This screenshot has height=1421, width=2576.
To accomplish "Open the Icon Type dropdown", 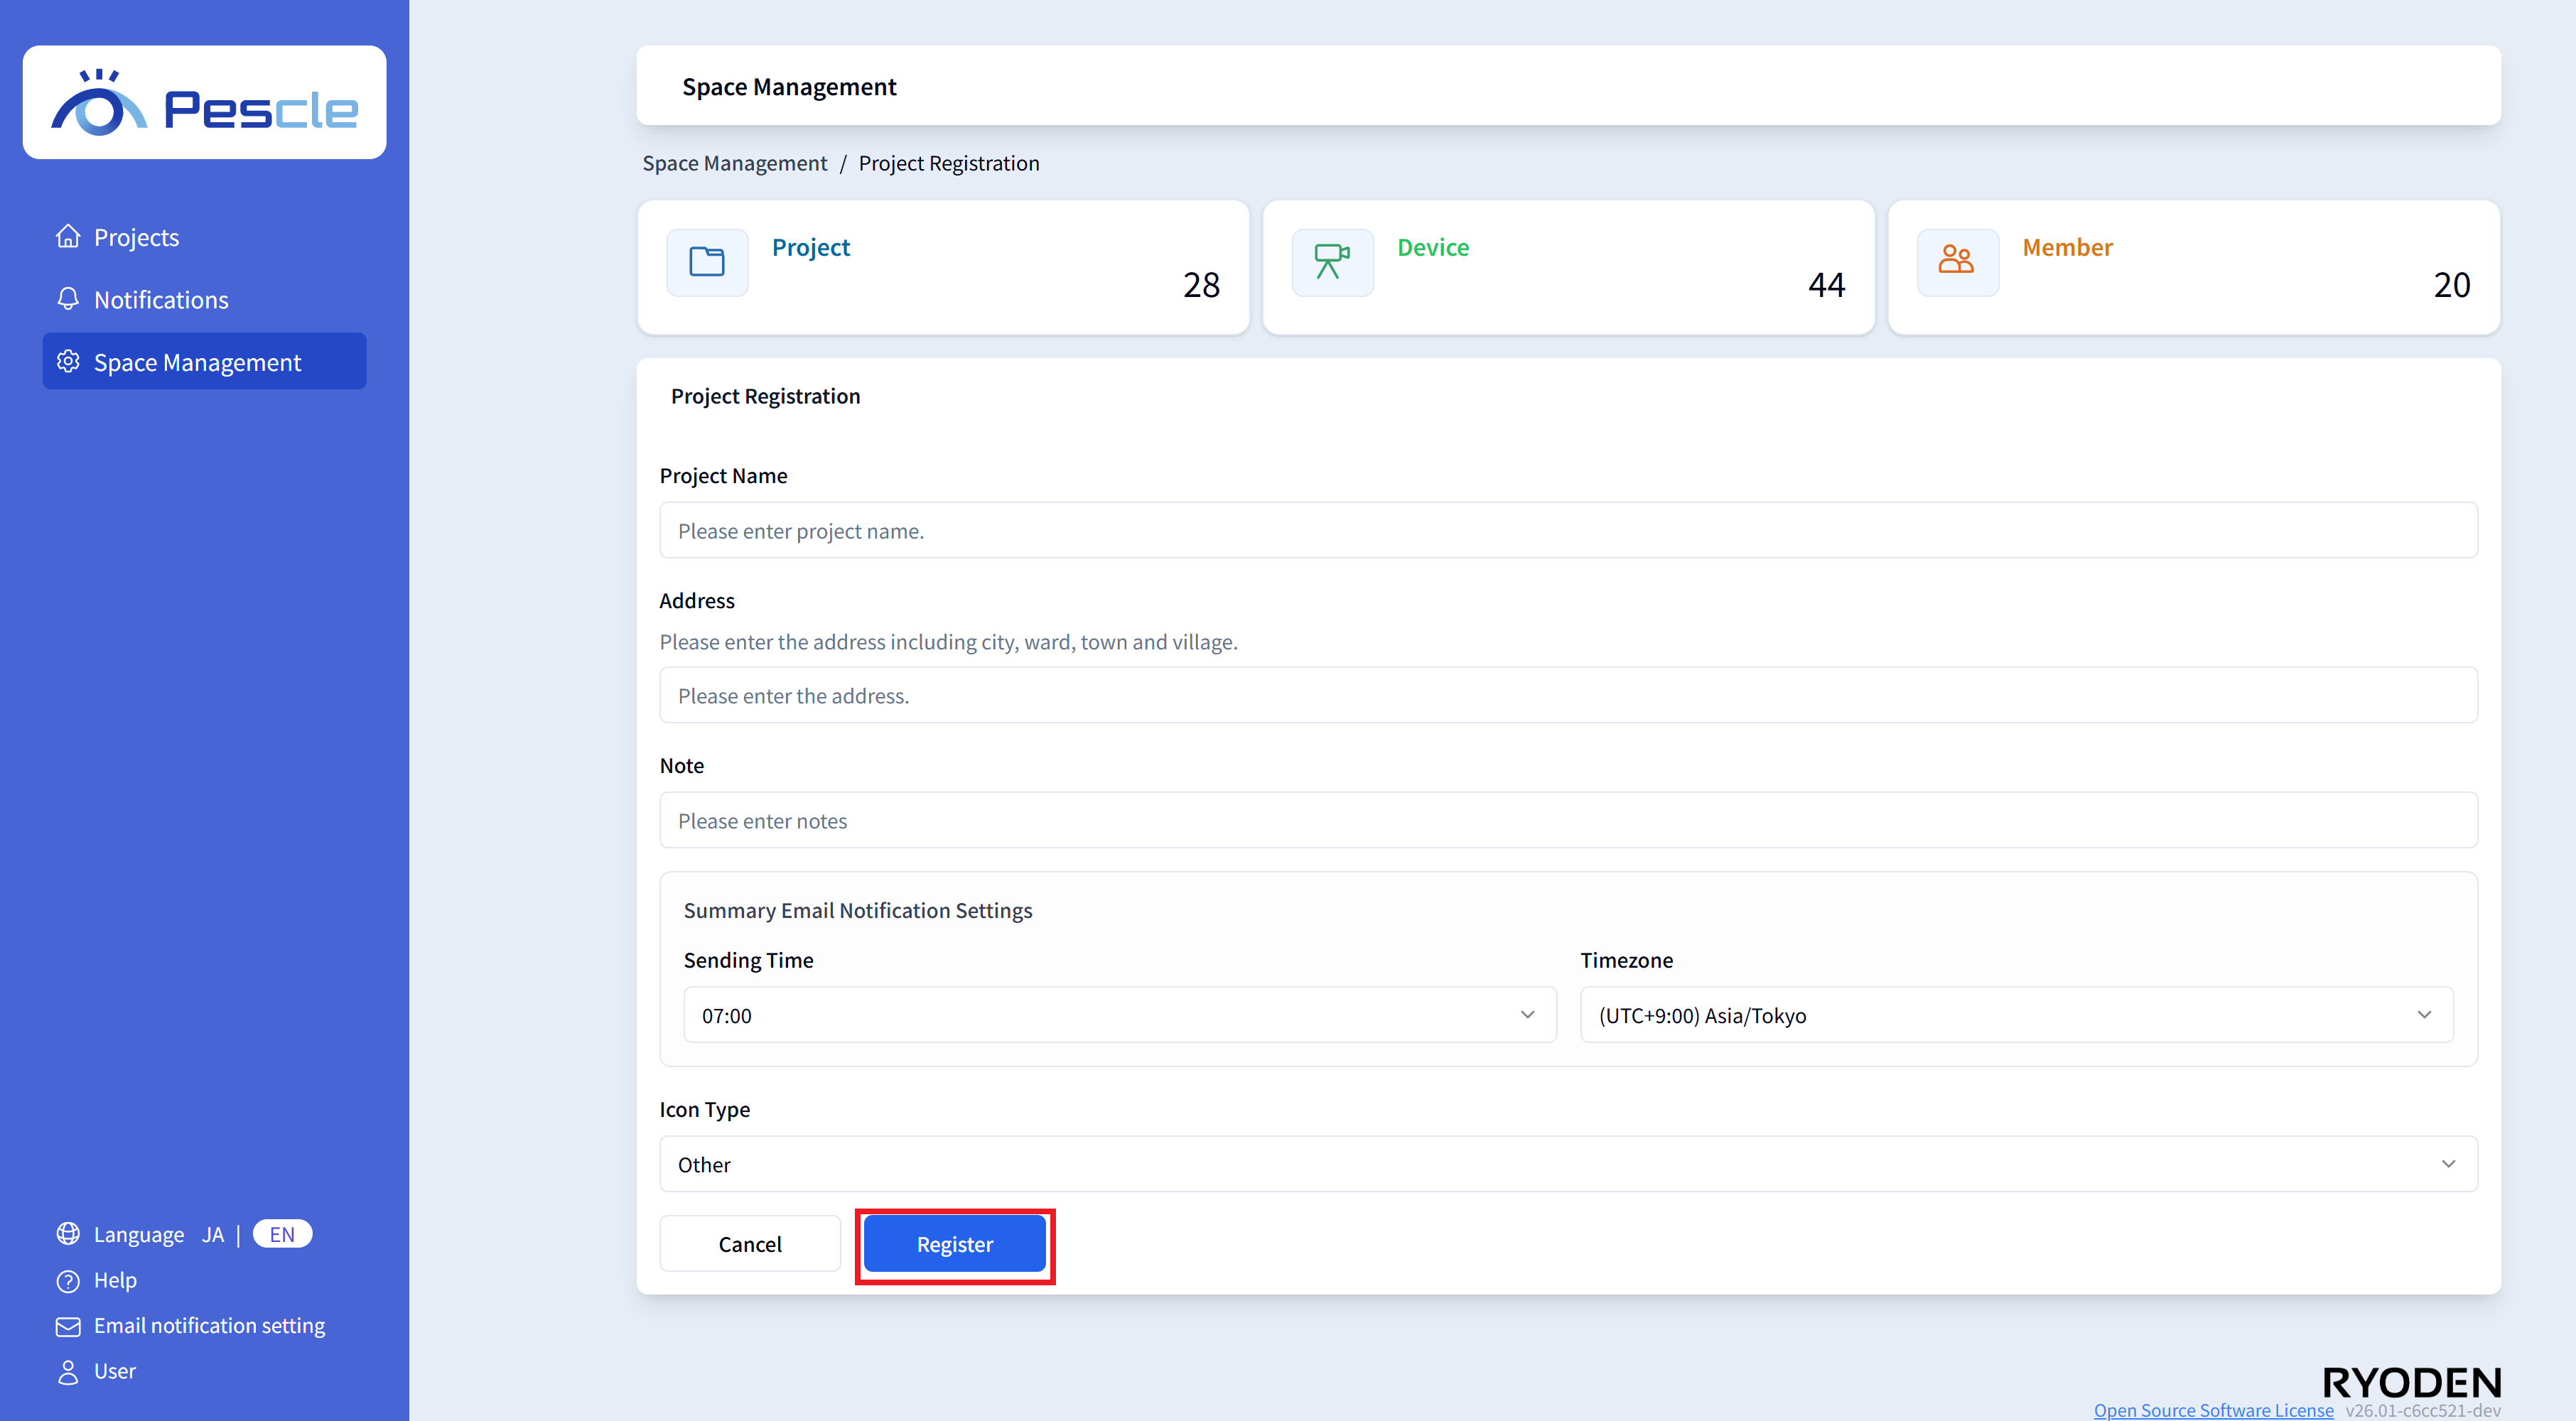I will point(1567,1164).
